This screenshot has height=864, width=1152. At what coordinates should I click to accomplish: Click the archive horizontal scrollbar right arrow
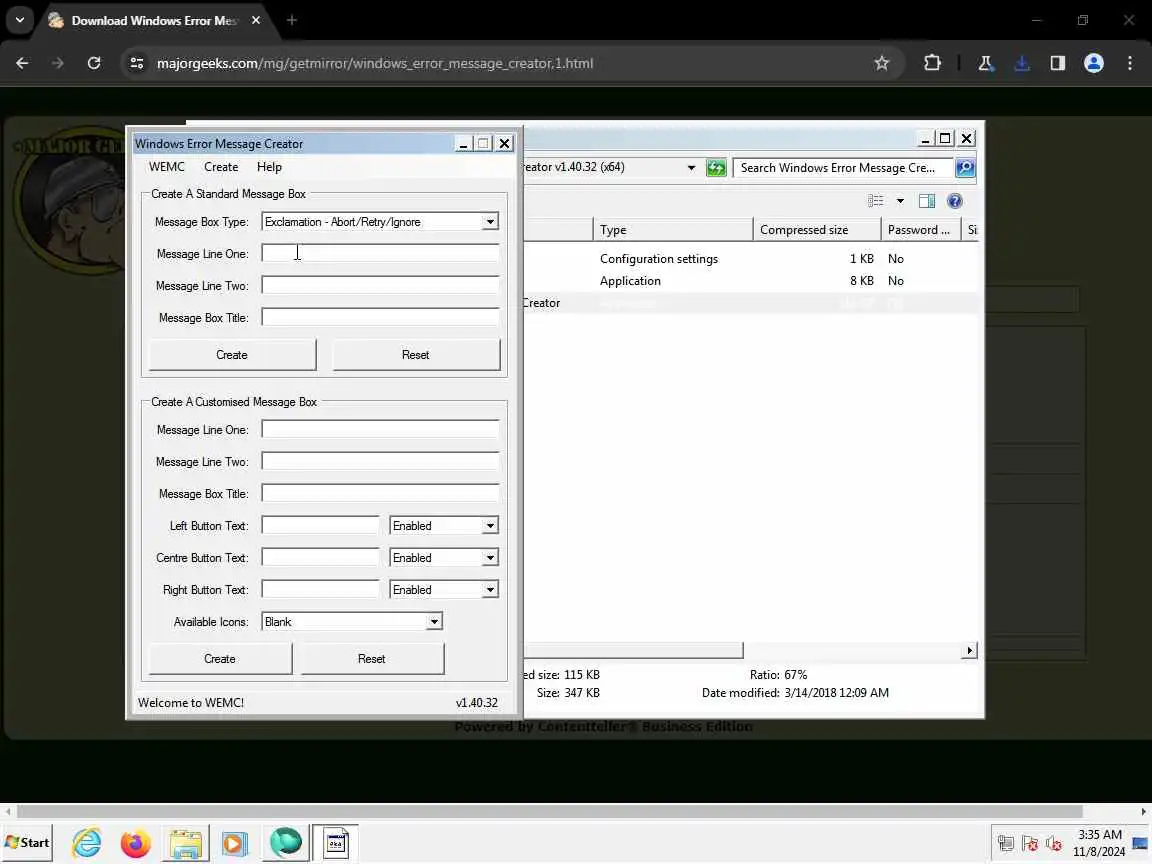tap(970, 650)
